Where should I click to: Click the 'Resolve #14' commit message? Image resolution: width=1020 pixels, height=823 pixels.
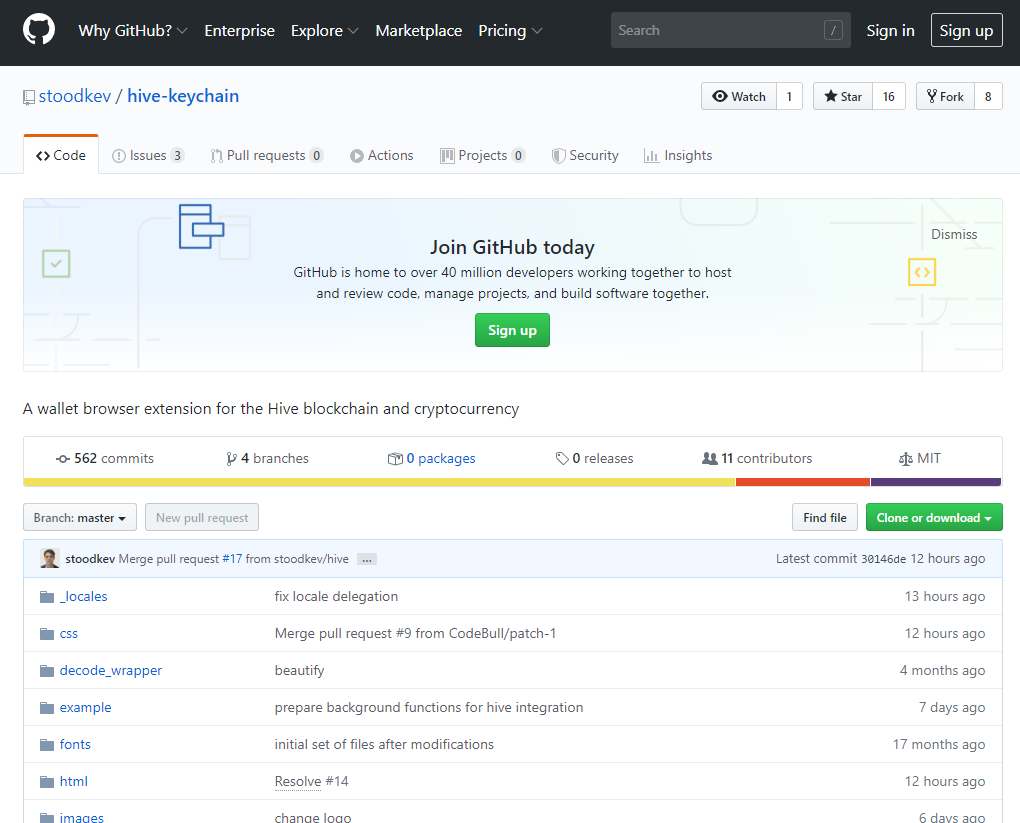coord(312,781)
